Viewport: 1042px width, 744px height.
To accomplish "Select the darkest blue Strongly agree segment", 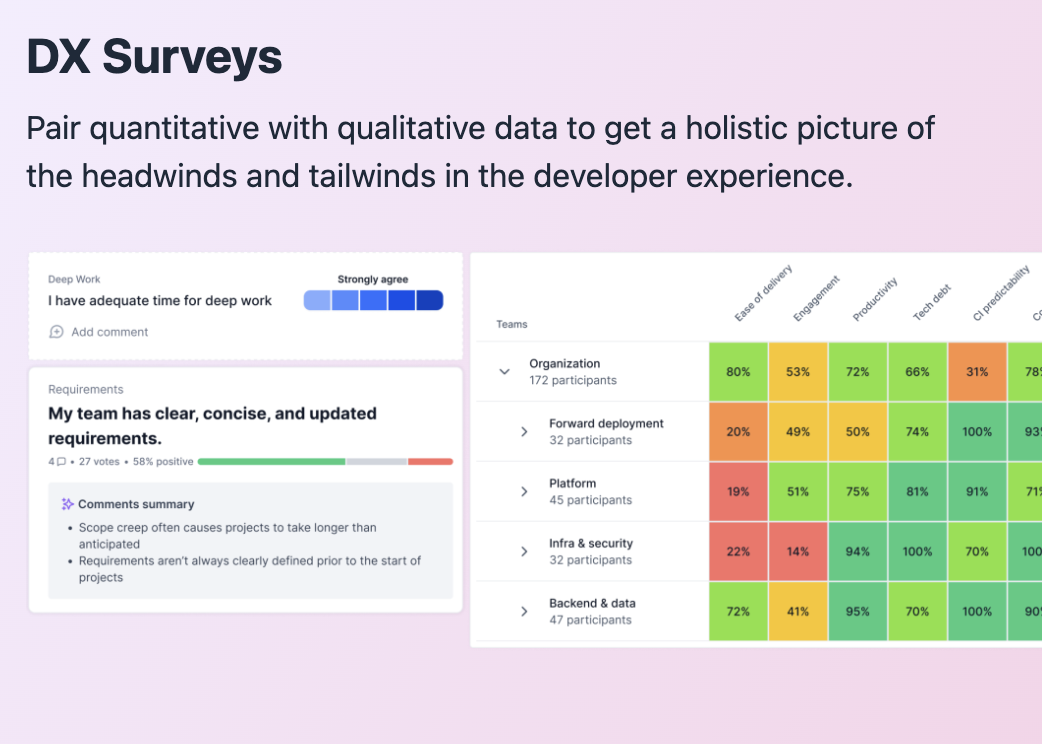I will (430, 301).
